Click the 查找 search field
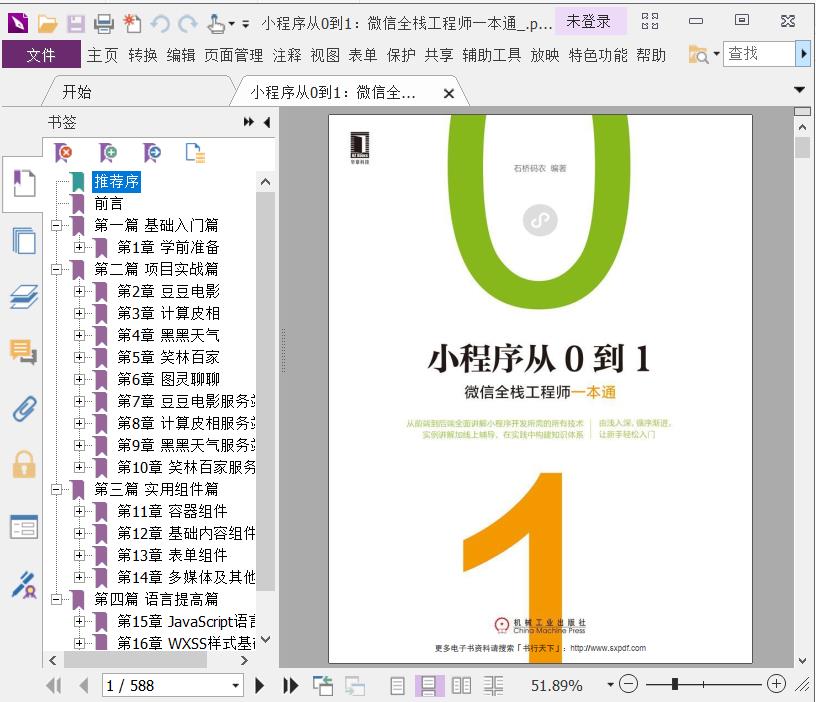The width and height of the screenshot is (816, 702). click(759, 54)
